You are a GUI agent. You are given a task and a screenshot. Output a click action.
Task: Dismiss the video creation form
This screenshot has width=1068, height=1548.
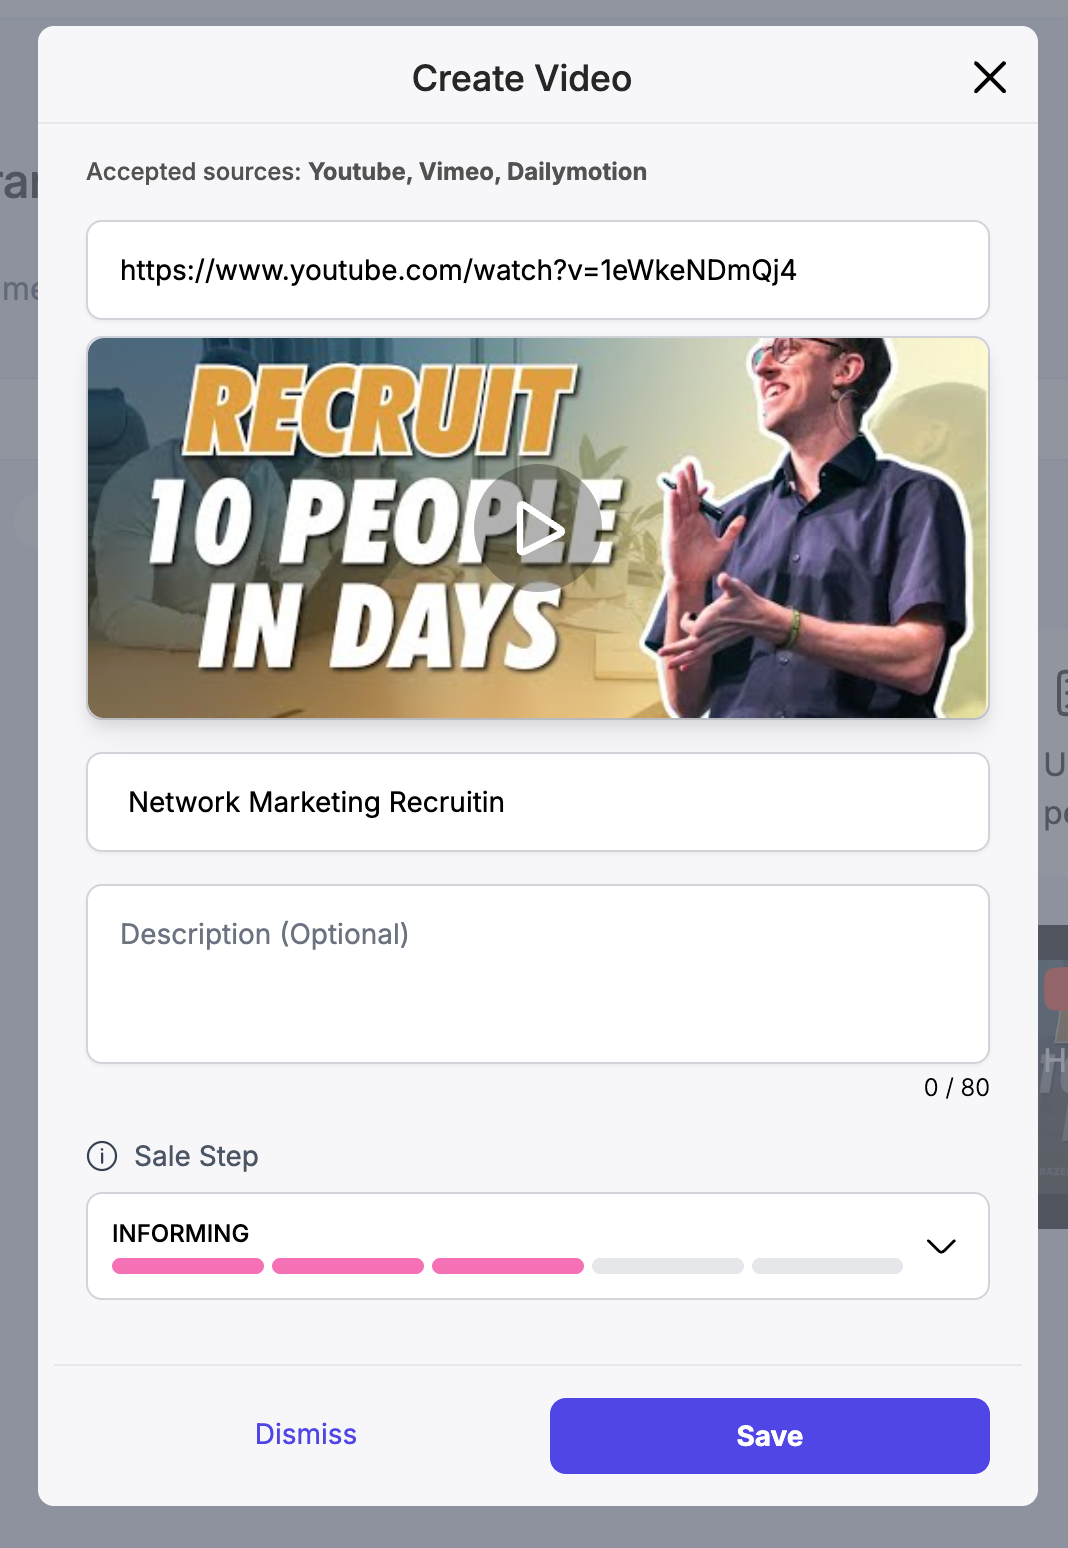pyautogui.click(x=306, y=1434)
